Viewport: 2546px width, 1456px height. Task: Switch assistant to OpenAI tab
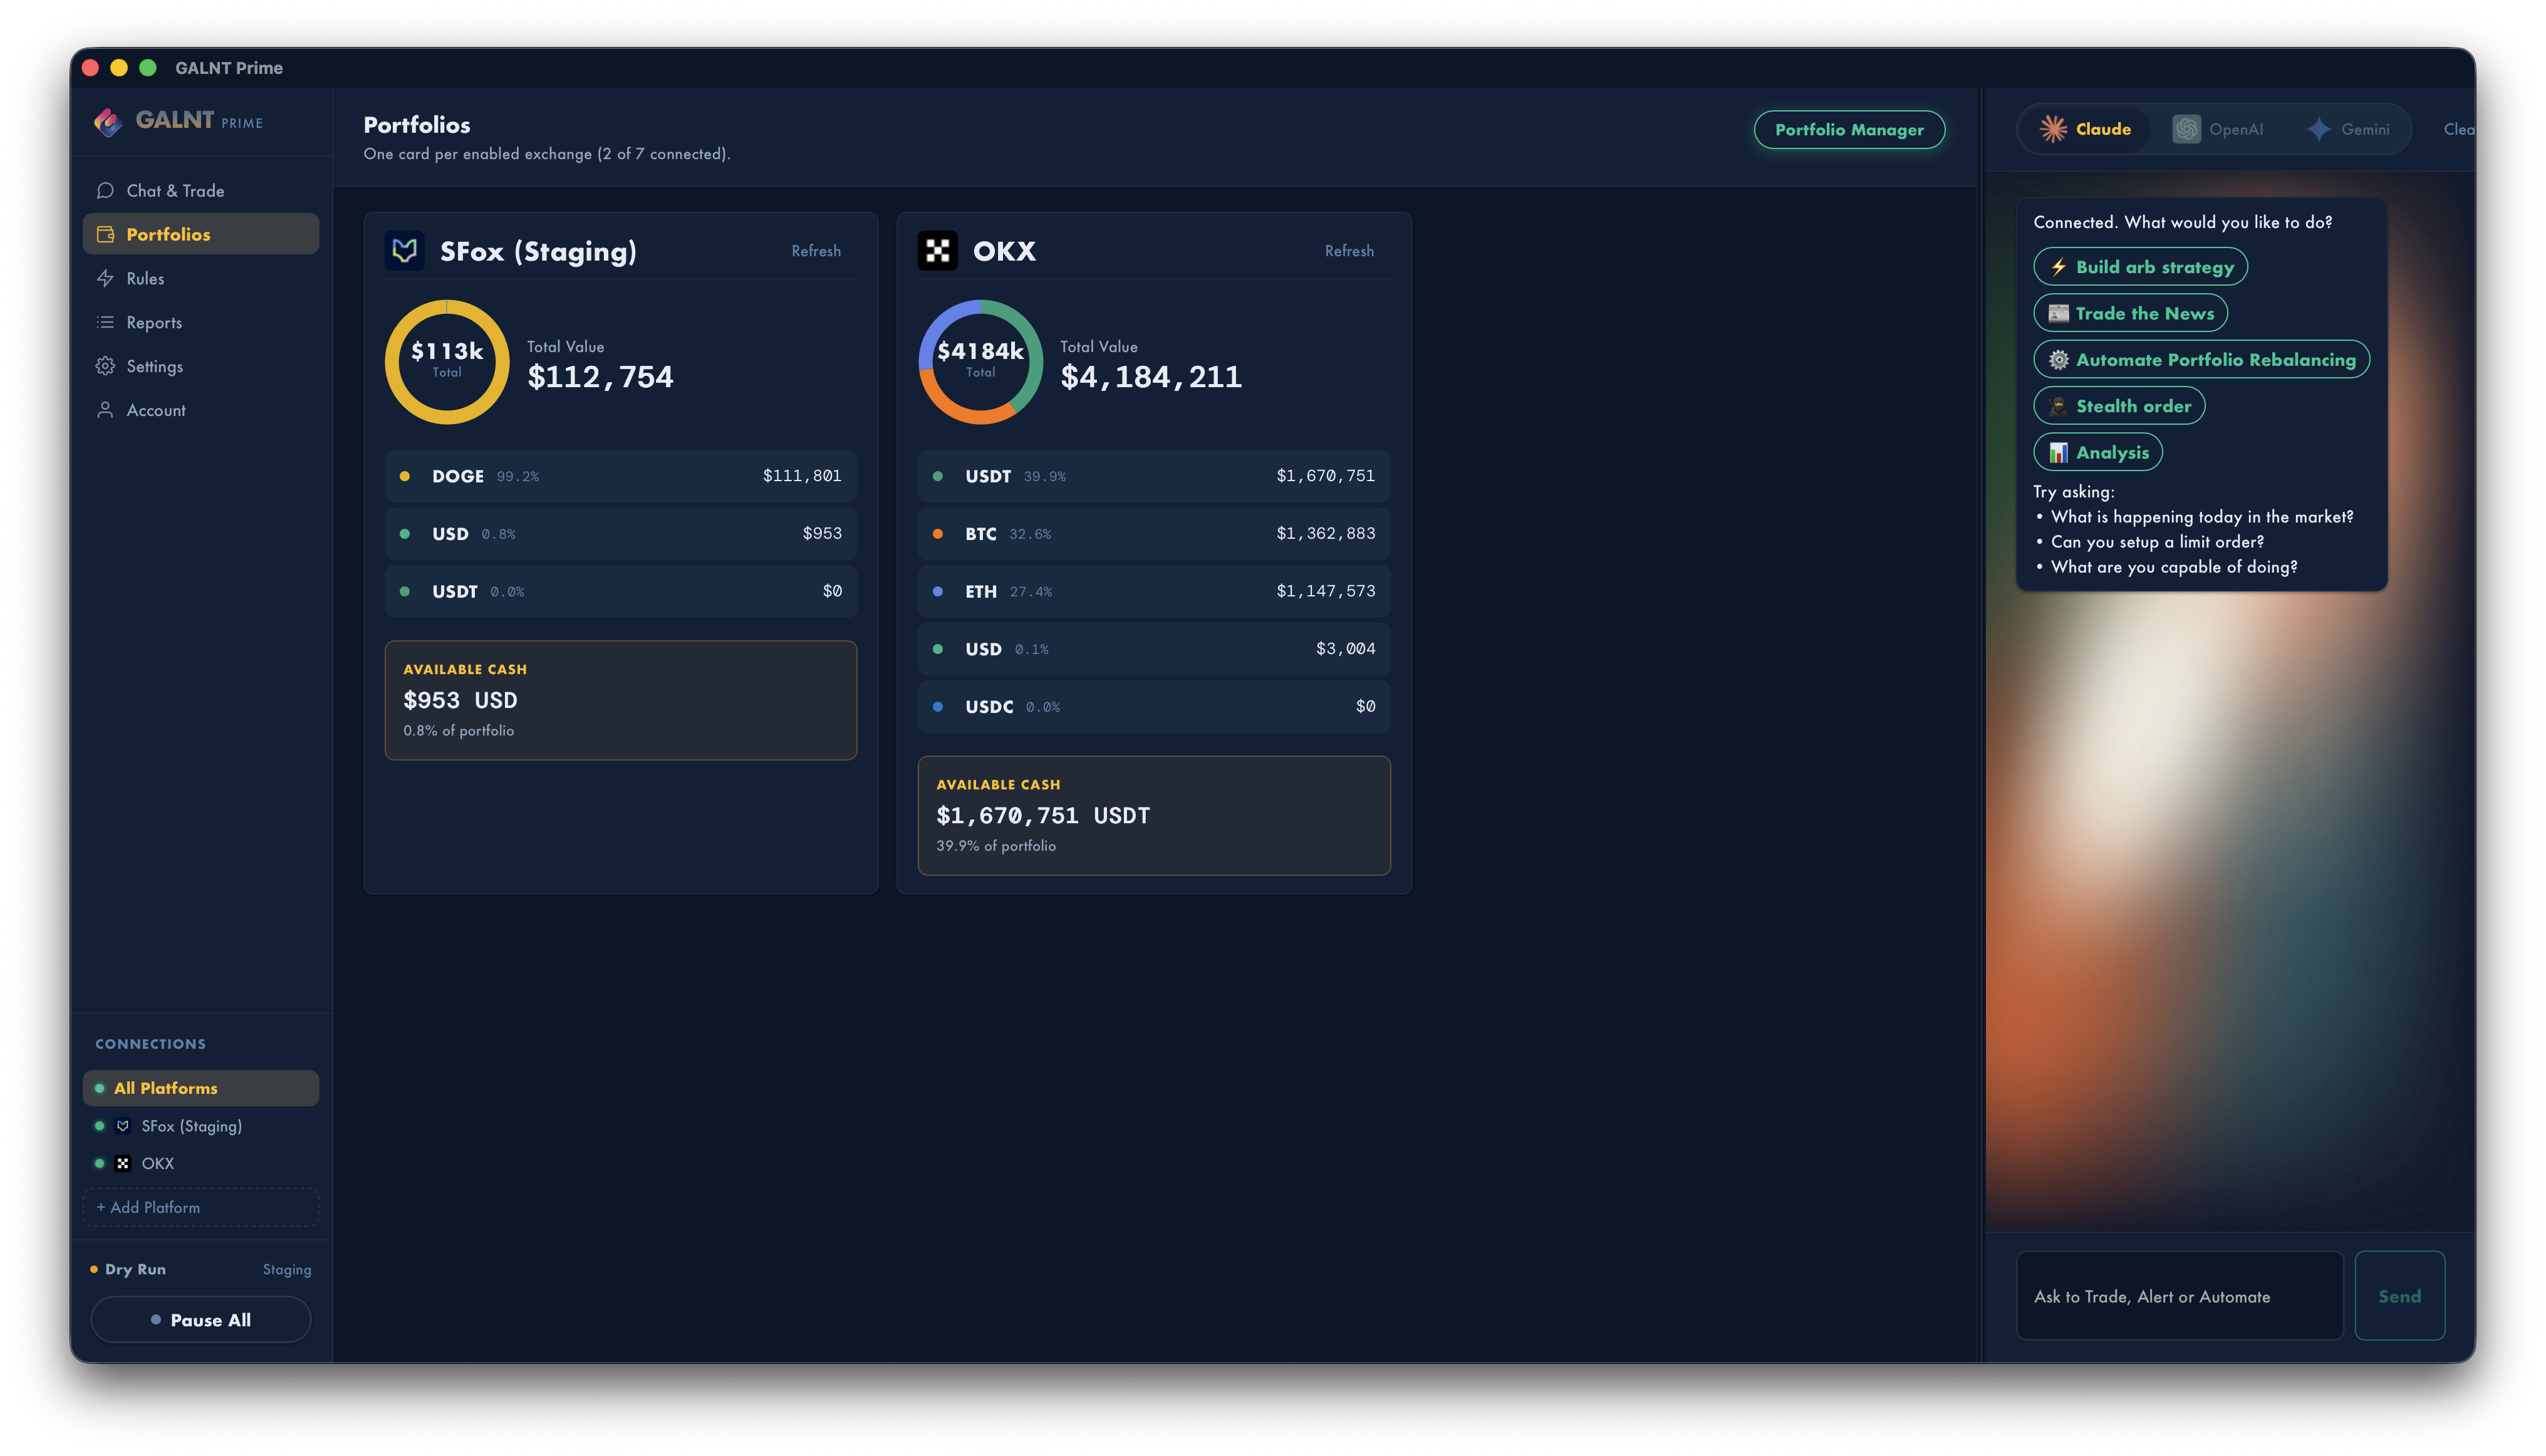2217,129
